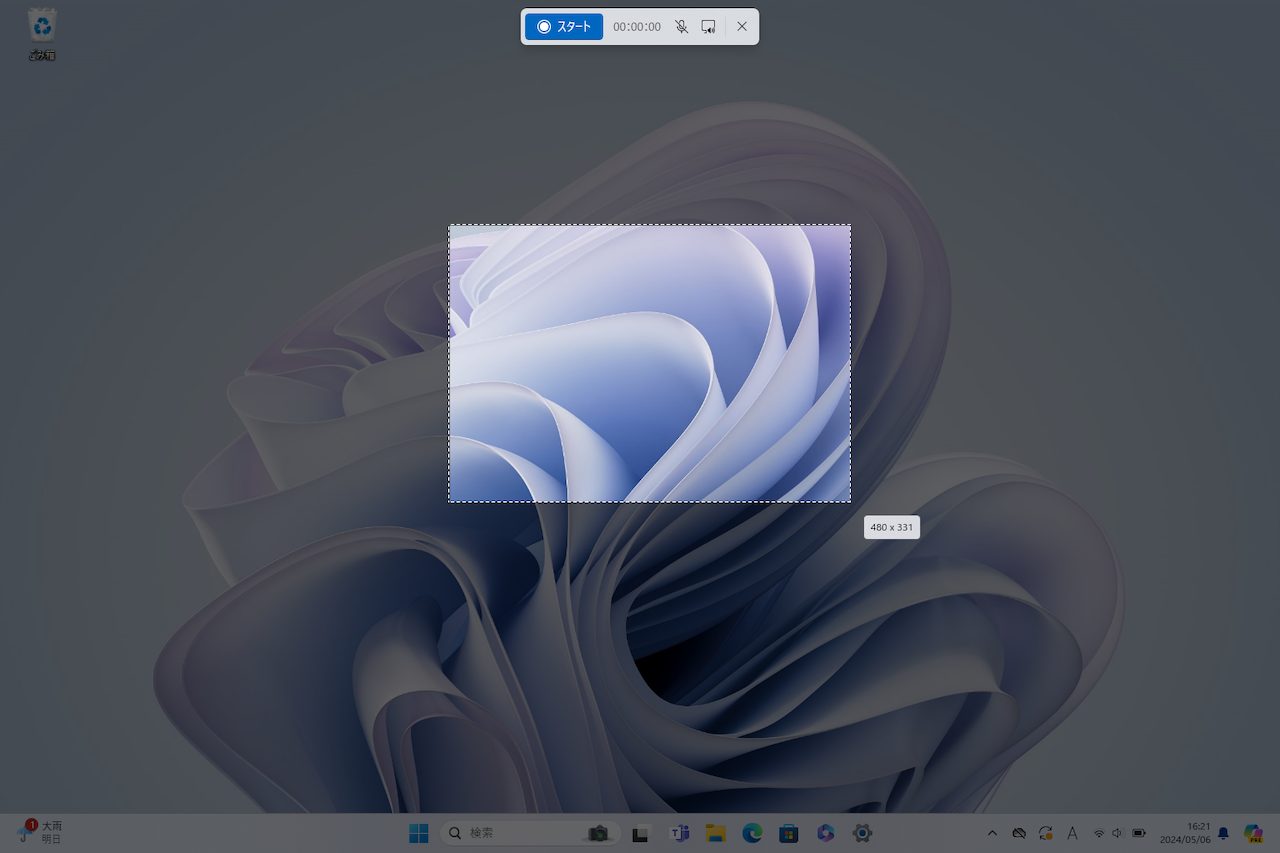Check the battery tray icon
Viewport: 1280px width, 853px height.
pyautogui.click(x=1138, y=833)
